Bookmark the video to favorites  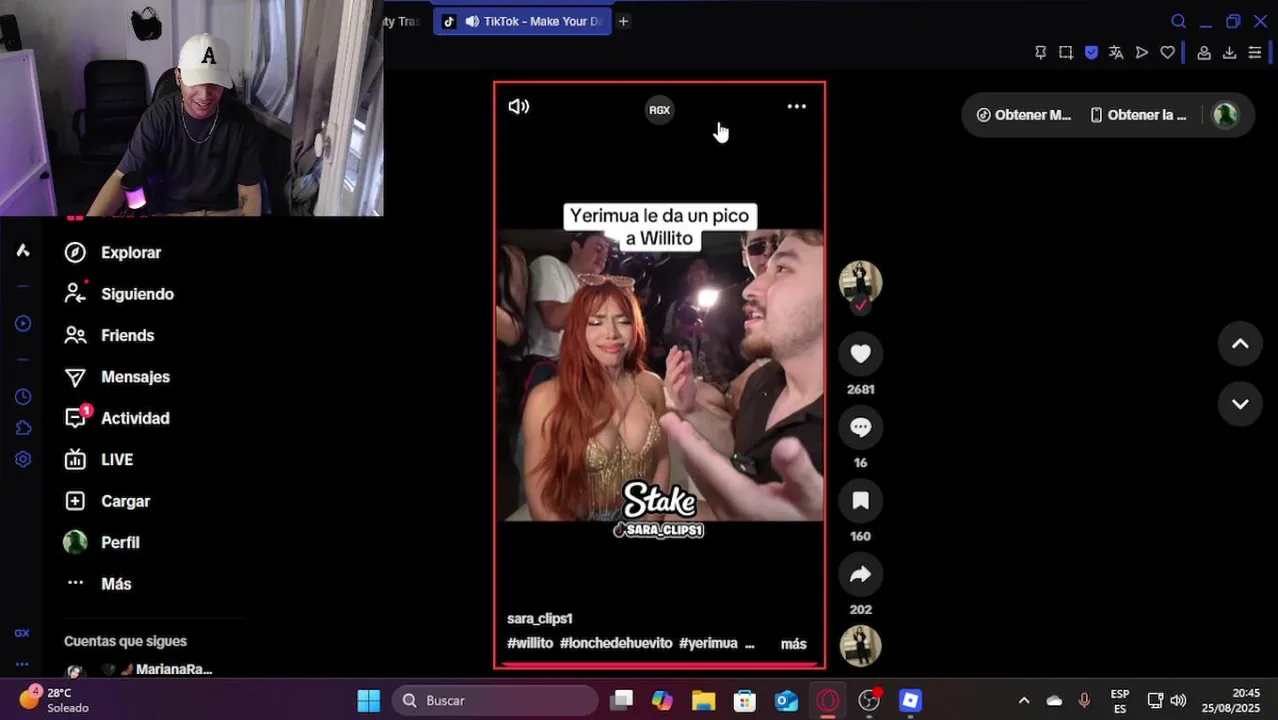coord(860,501)
